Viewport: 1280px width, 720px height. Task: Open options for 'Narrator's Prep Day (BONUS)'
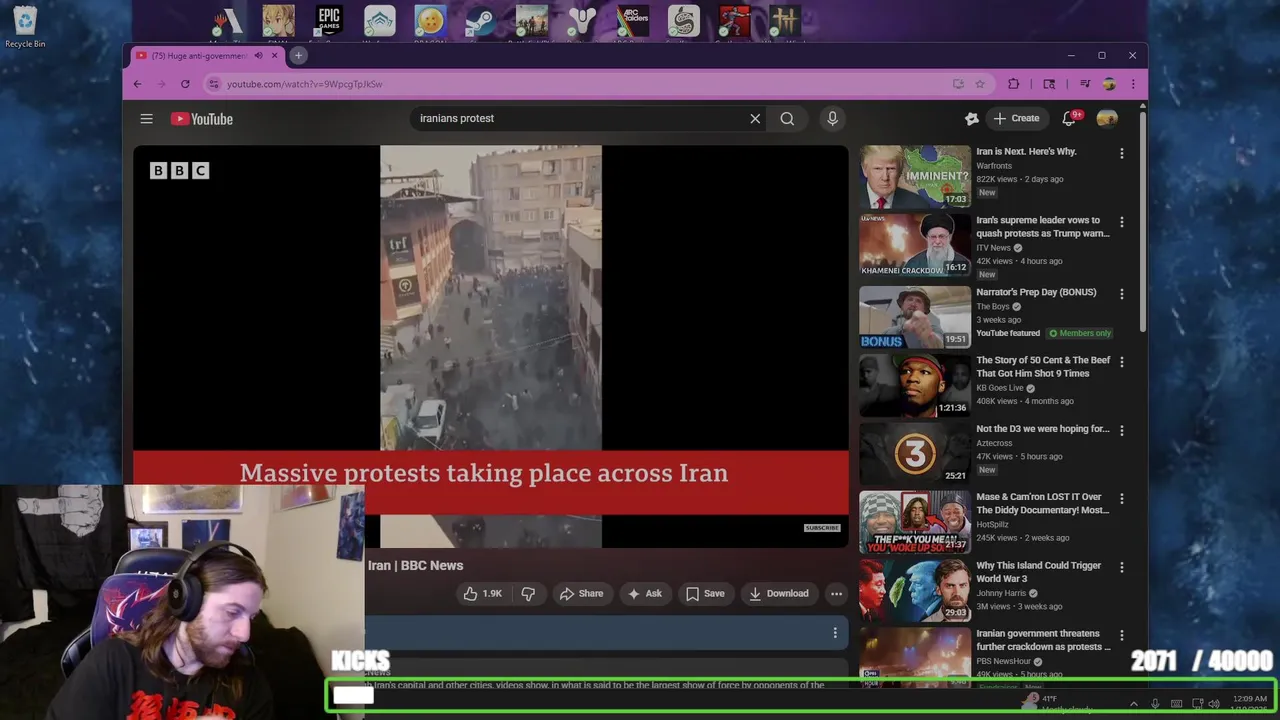1121,294
